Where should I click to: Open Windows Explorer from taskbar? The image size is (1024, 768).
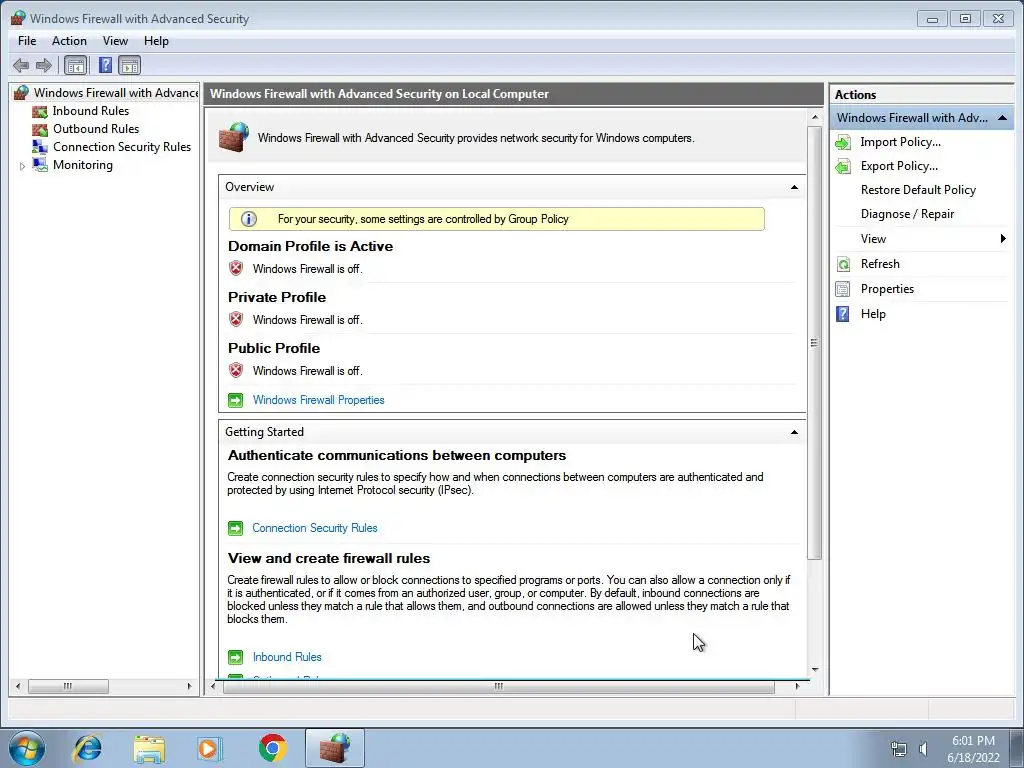pyautogui.click(x=150, y=748)
